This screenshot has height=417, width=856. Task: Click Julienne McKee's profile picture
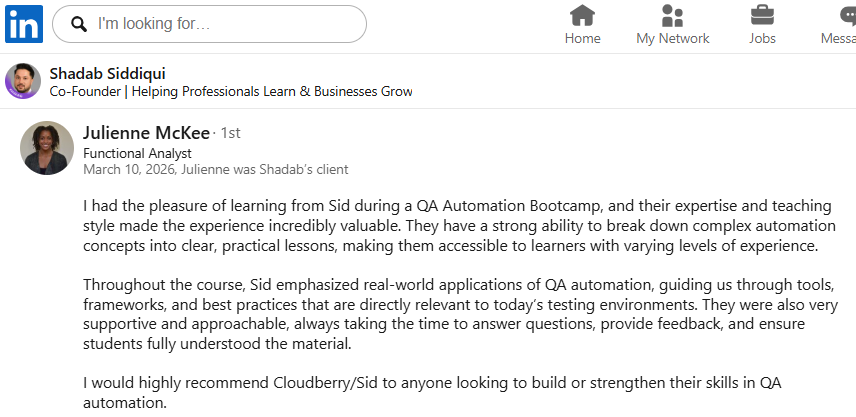click(47, 148)
